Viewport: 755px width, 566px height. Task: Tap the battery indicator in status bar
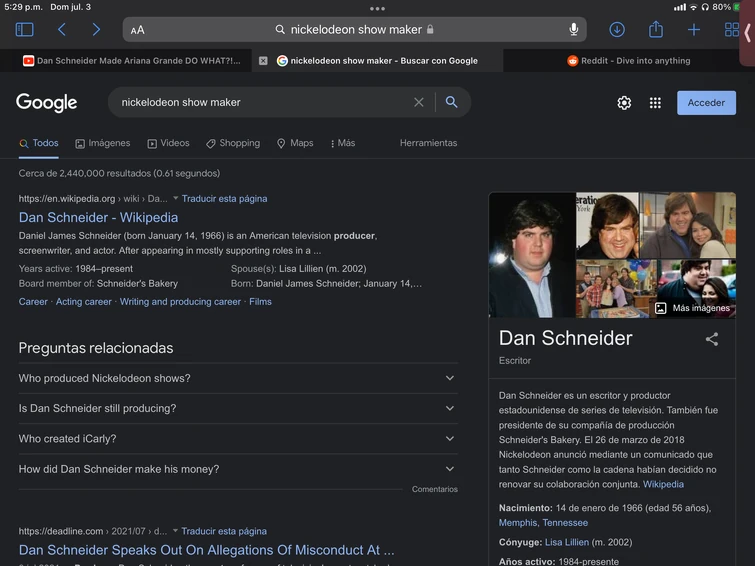coord(736,7)
